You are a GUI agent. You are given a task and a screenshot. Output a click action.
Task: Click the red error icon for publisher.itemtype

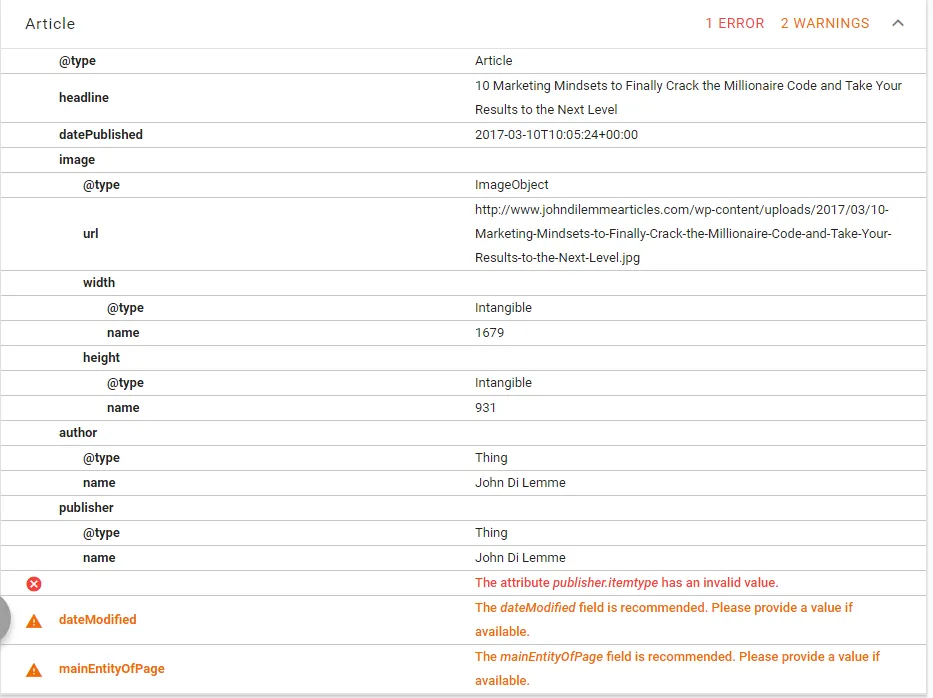tap(34, 584)
